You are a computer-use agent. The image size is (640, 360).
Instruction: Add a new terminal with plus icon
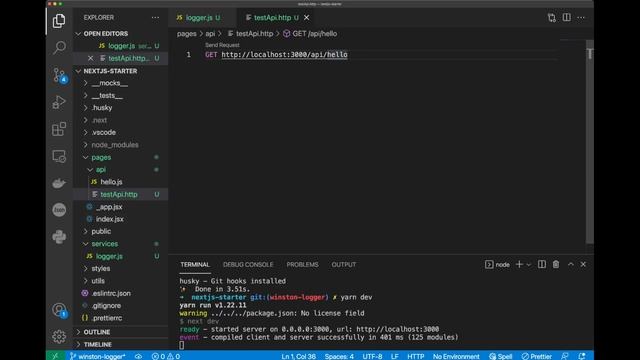(x=519, y=264)
